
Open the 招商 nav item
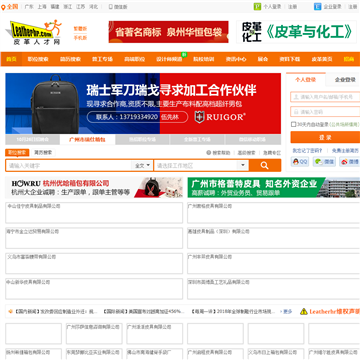pos(349,59)
